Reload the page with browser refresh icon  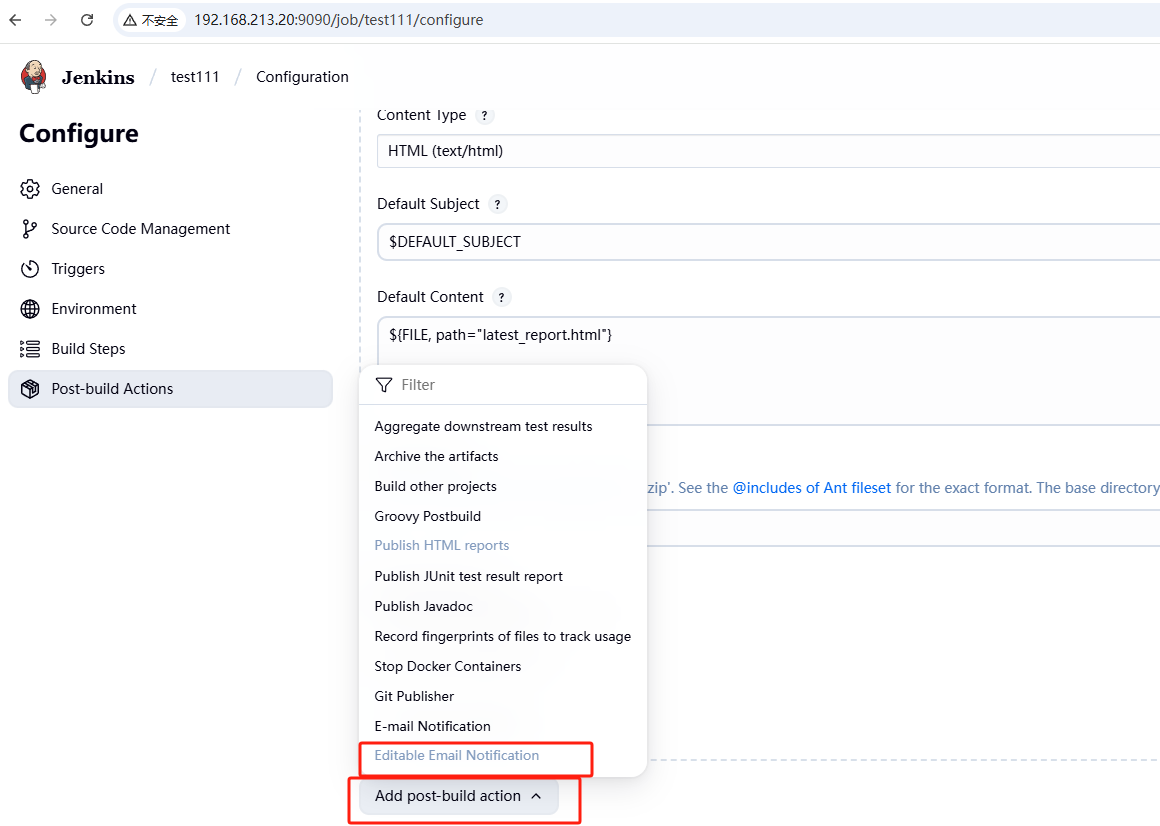[x=87, y=20]
